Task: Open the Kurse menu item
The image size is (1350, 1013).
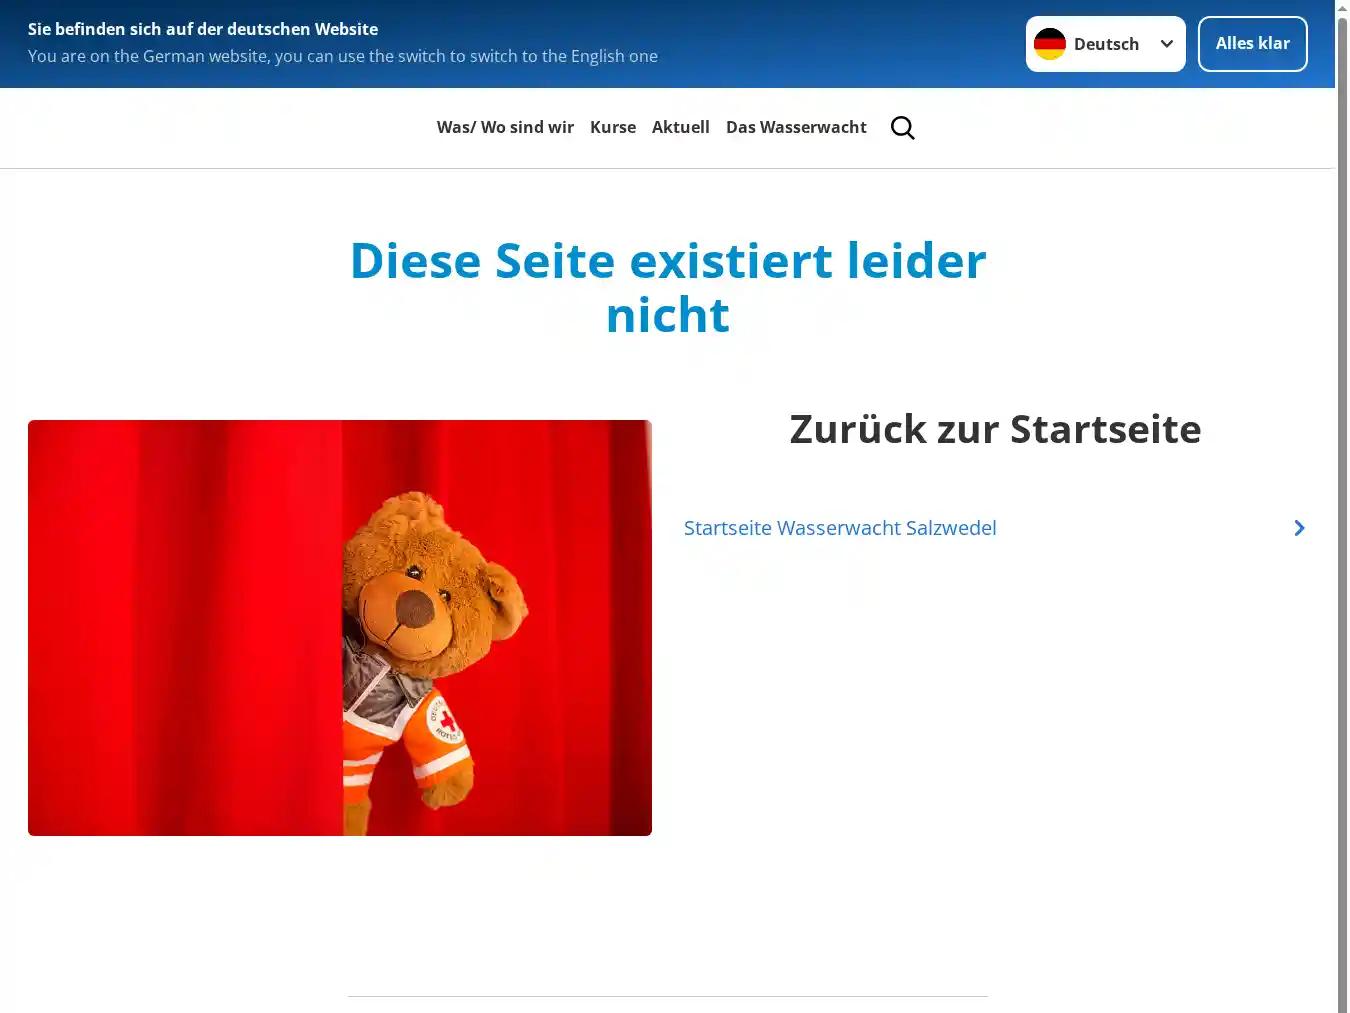Action: 613,127
